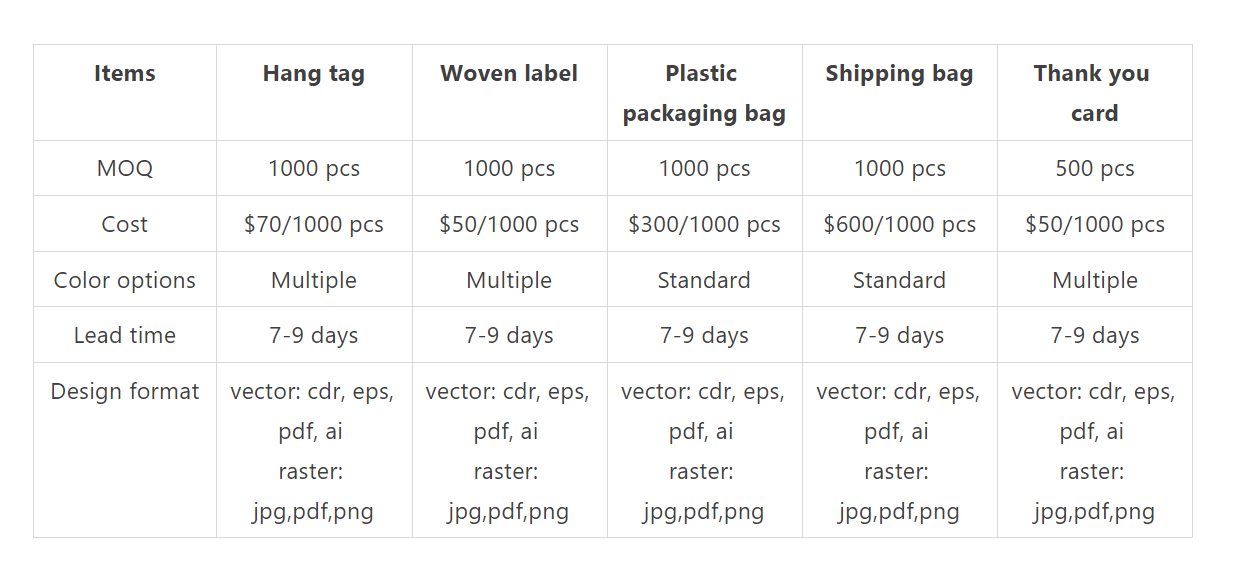The width and height of the screenshot is (1237, 581).
Task: Click Thank you card's 7-9 days cell
Action: (x=1094, y=336)
